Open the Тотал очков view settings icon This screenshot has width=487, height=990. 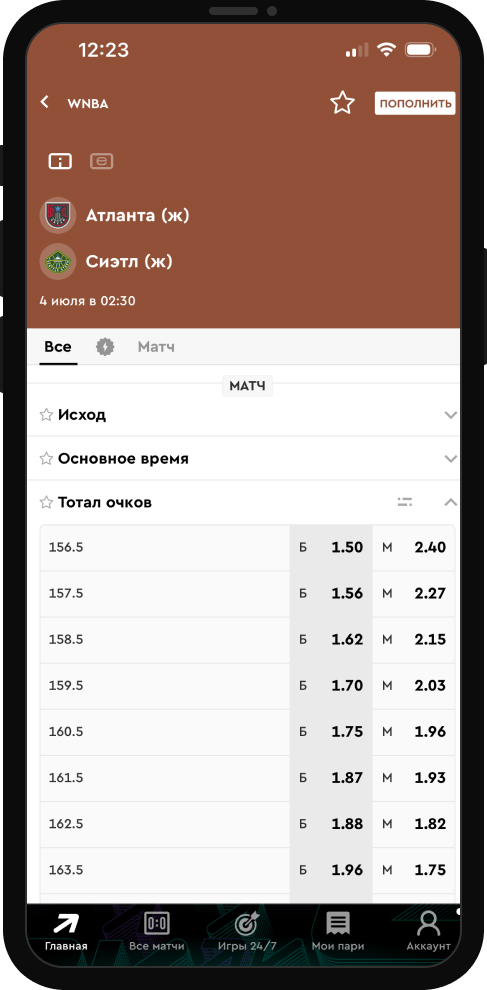[405, 503]
